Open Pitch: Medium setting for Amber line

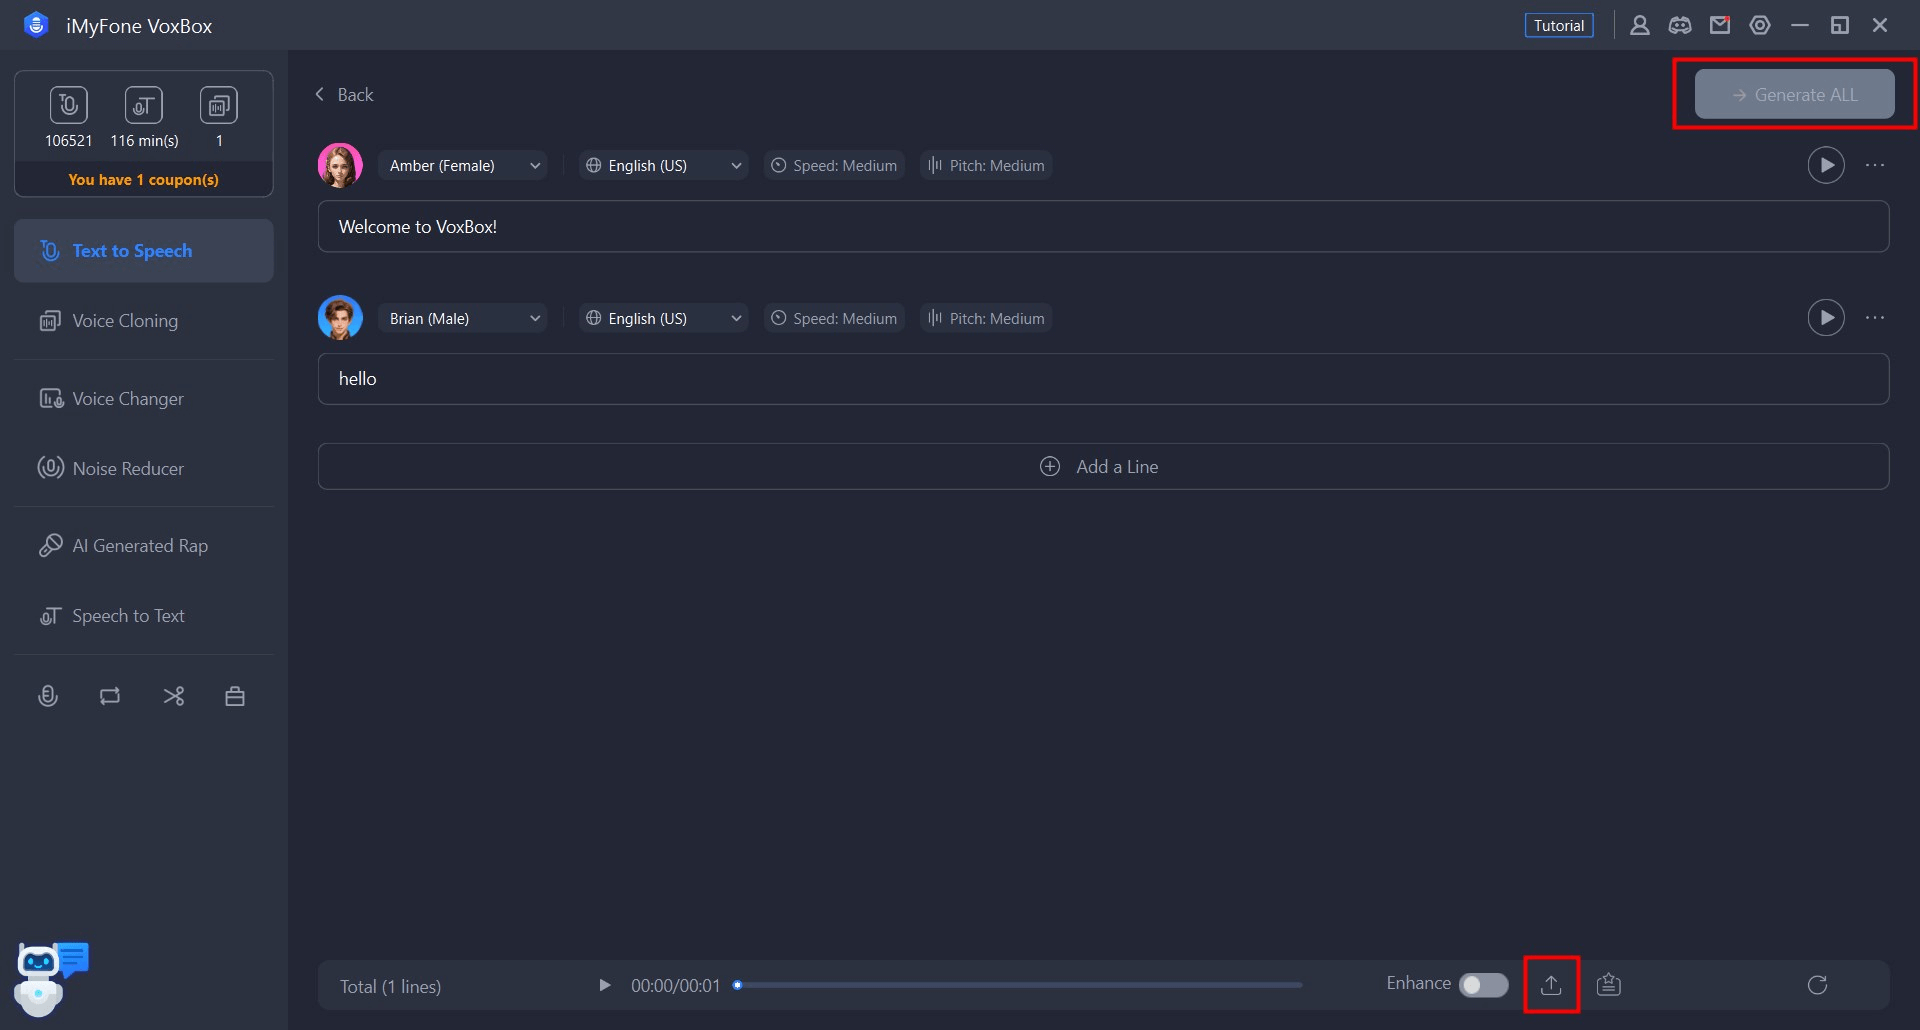[x=986, y=166]
